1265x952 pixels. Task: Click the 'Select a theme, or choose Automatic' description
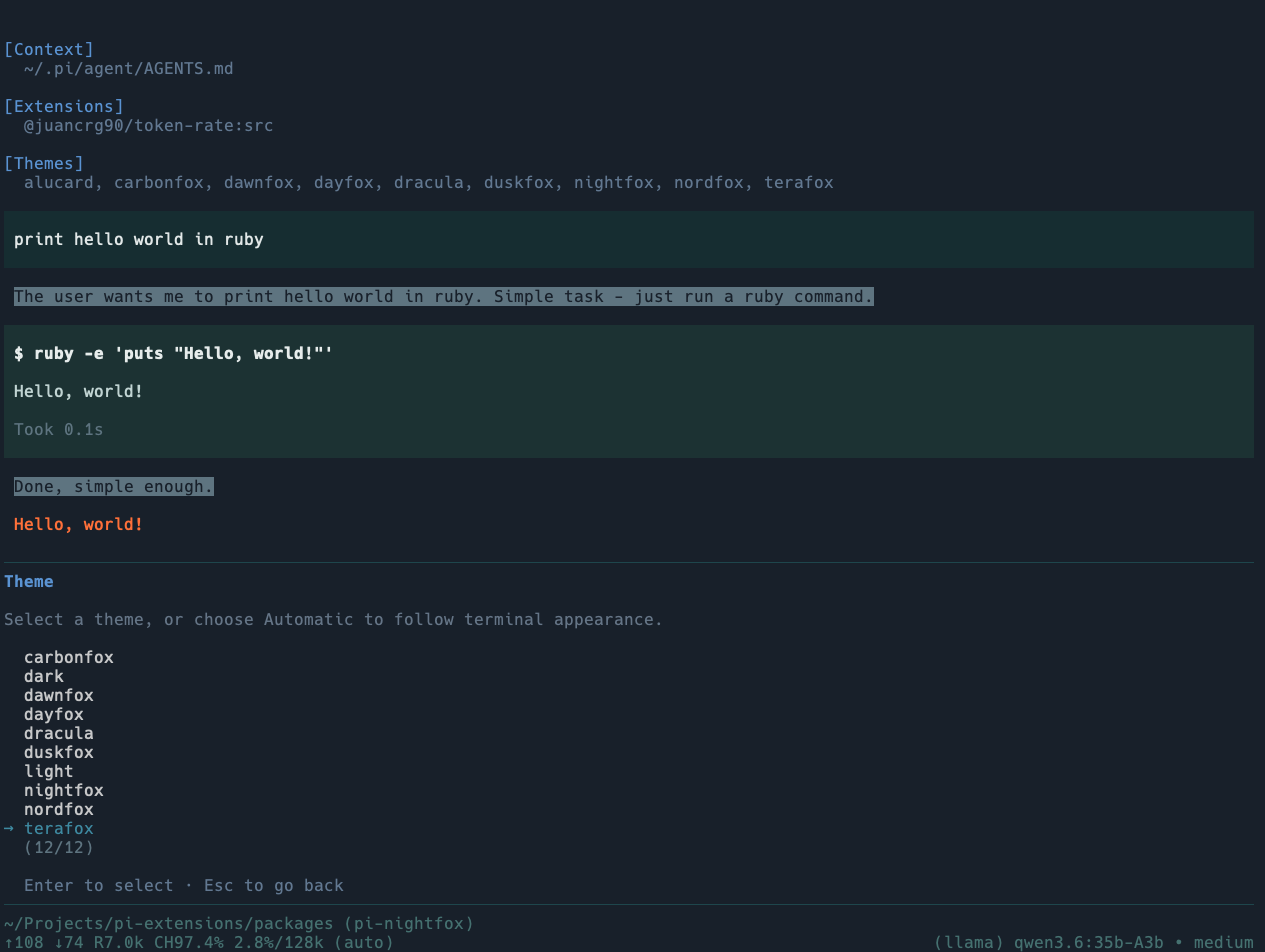click(333, 619)
